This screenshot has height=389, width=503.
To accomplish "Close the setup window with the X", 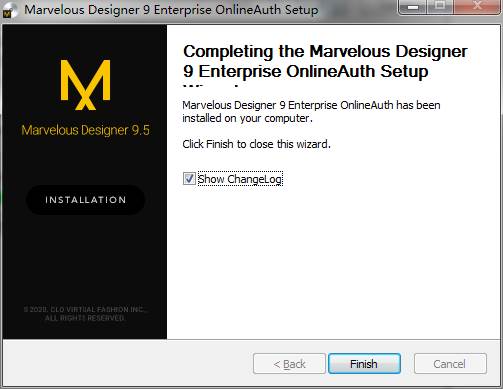I will tap(477, 7).
